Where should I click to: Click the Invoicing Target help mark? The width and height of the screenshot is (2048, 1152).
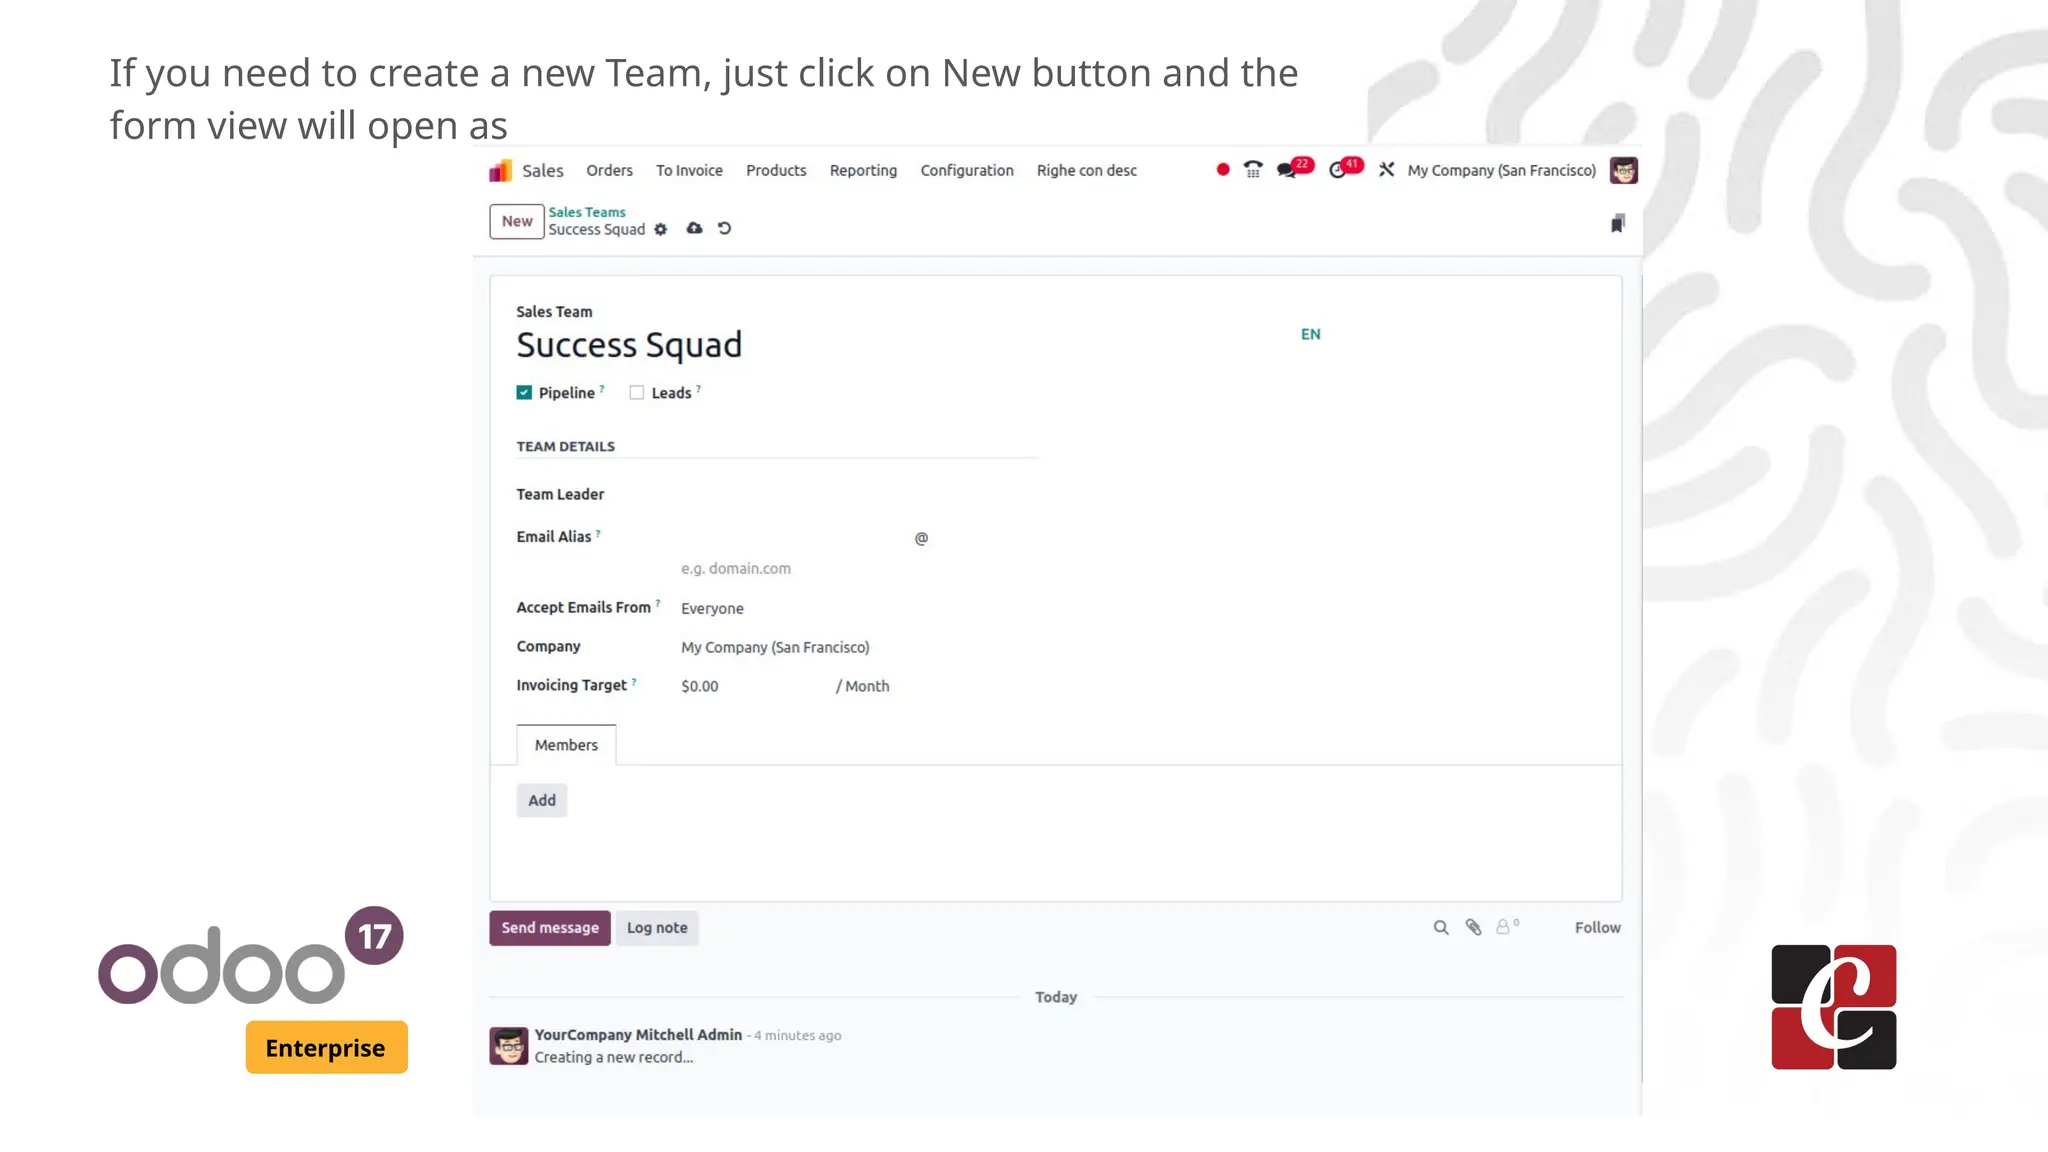pos(634,682)
